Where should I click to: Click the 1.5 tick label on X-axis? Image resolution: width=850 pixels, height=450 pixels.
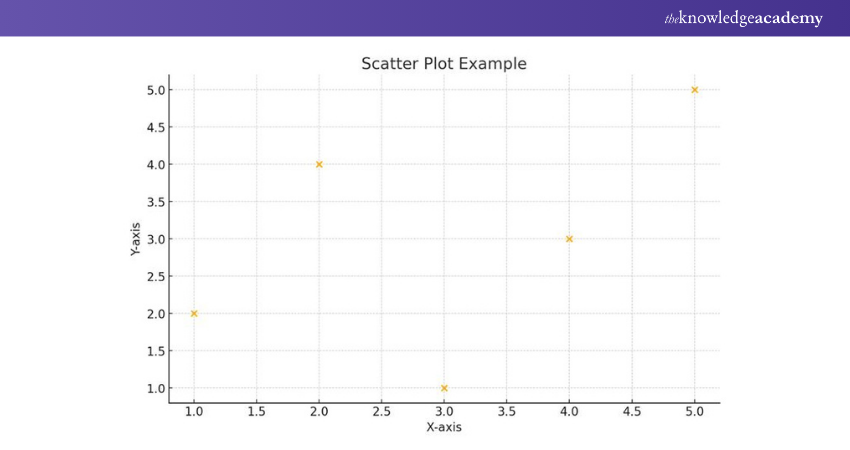256,411
